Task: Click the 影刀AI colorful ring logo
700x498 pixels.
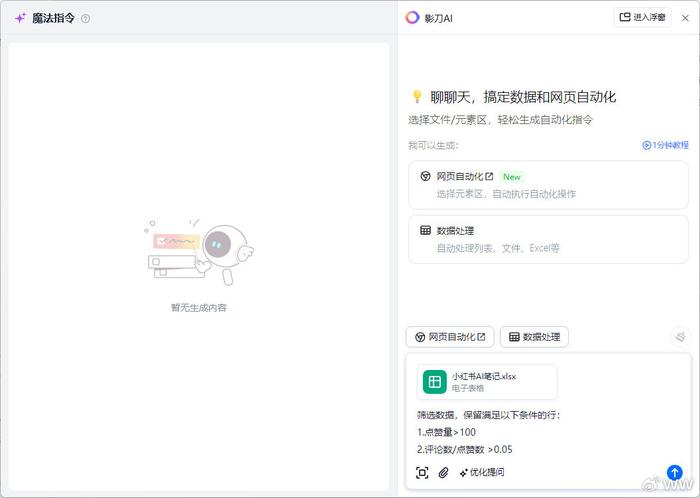Action: pos(412,17)
